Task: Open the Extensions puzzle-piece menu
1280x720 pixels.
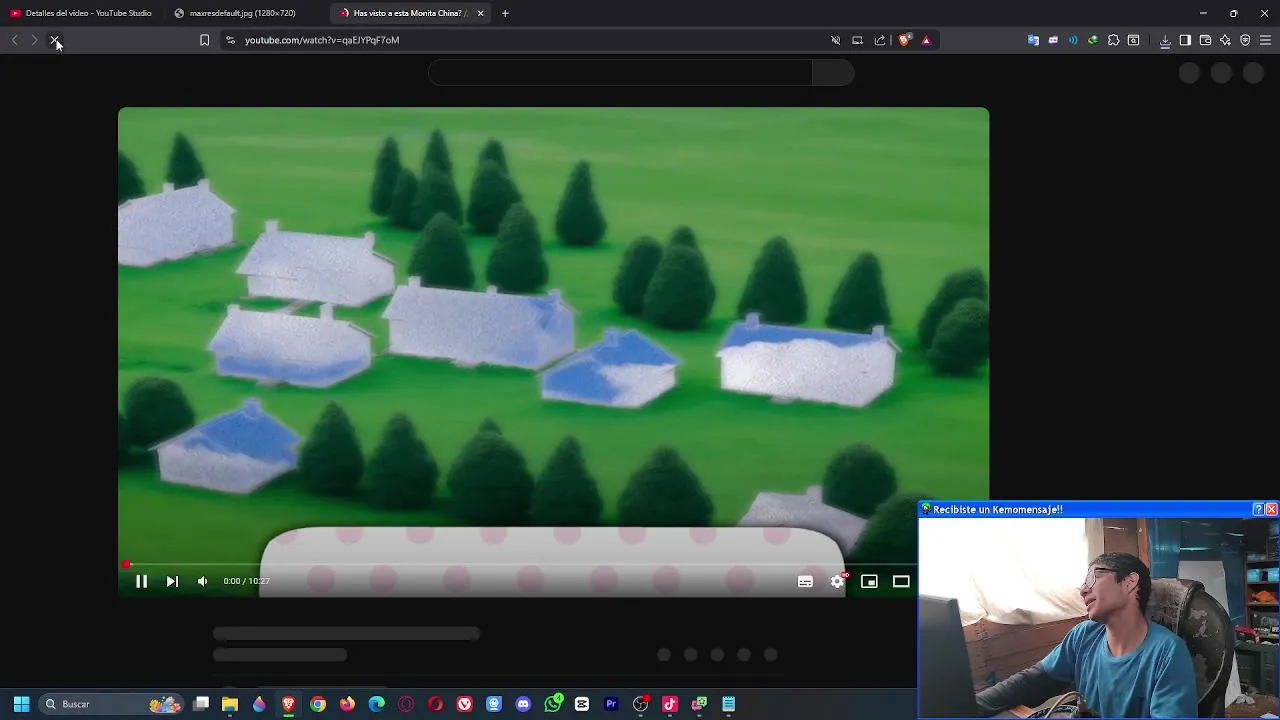Action: (x=1113, y=40)
